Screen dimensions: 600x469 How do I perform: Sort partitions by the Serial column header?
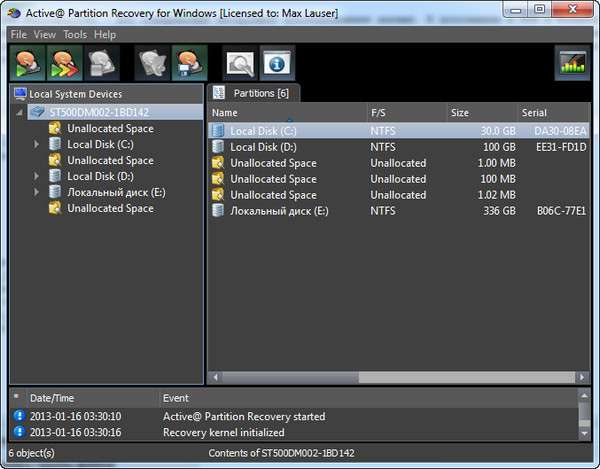point(553,112)
